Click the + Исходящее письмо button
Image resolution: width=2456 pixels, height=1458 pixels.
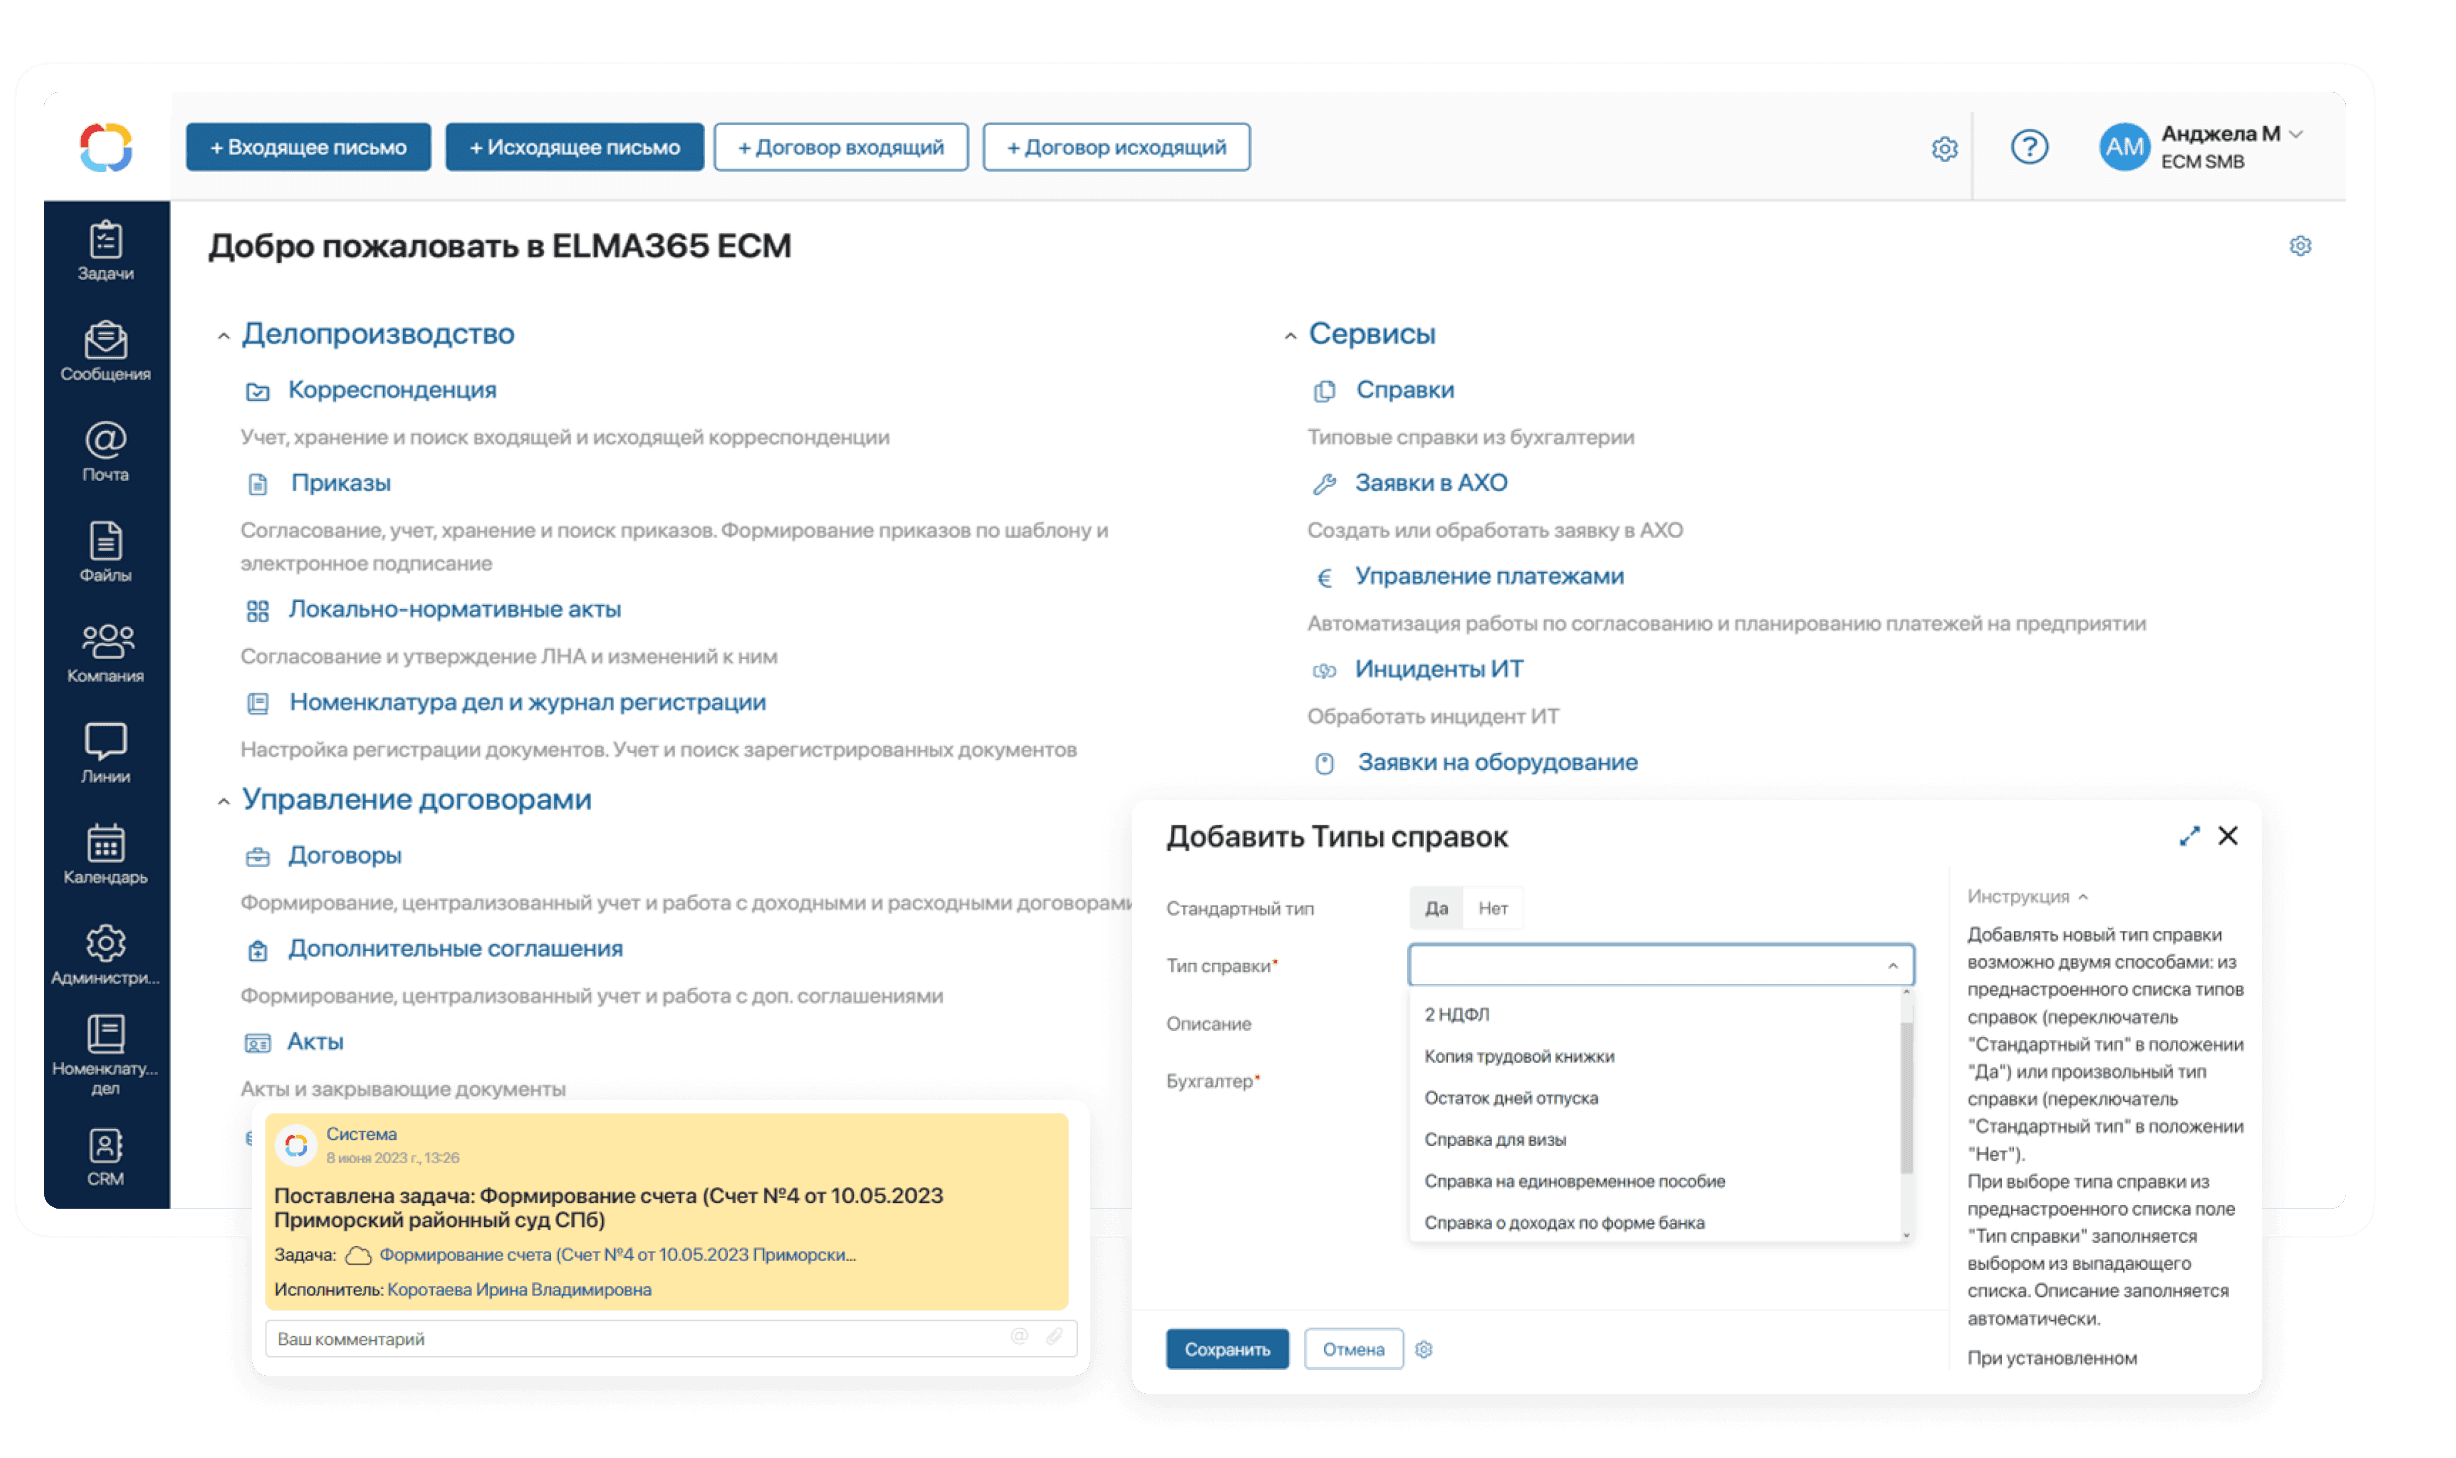pos(574,147)
